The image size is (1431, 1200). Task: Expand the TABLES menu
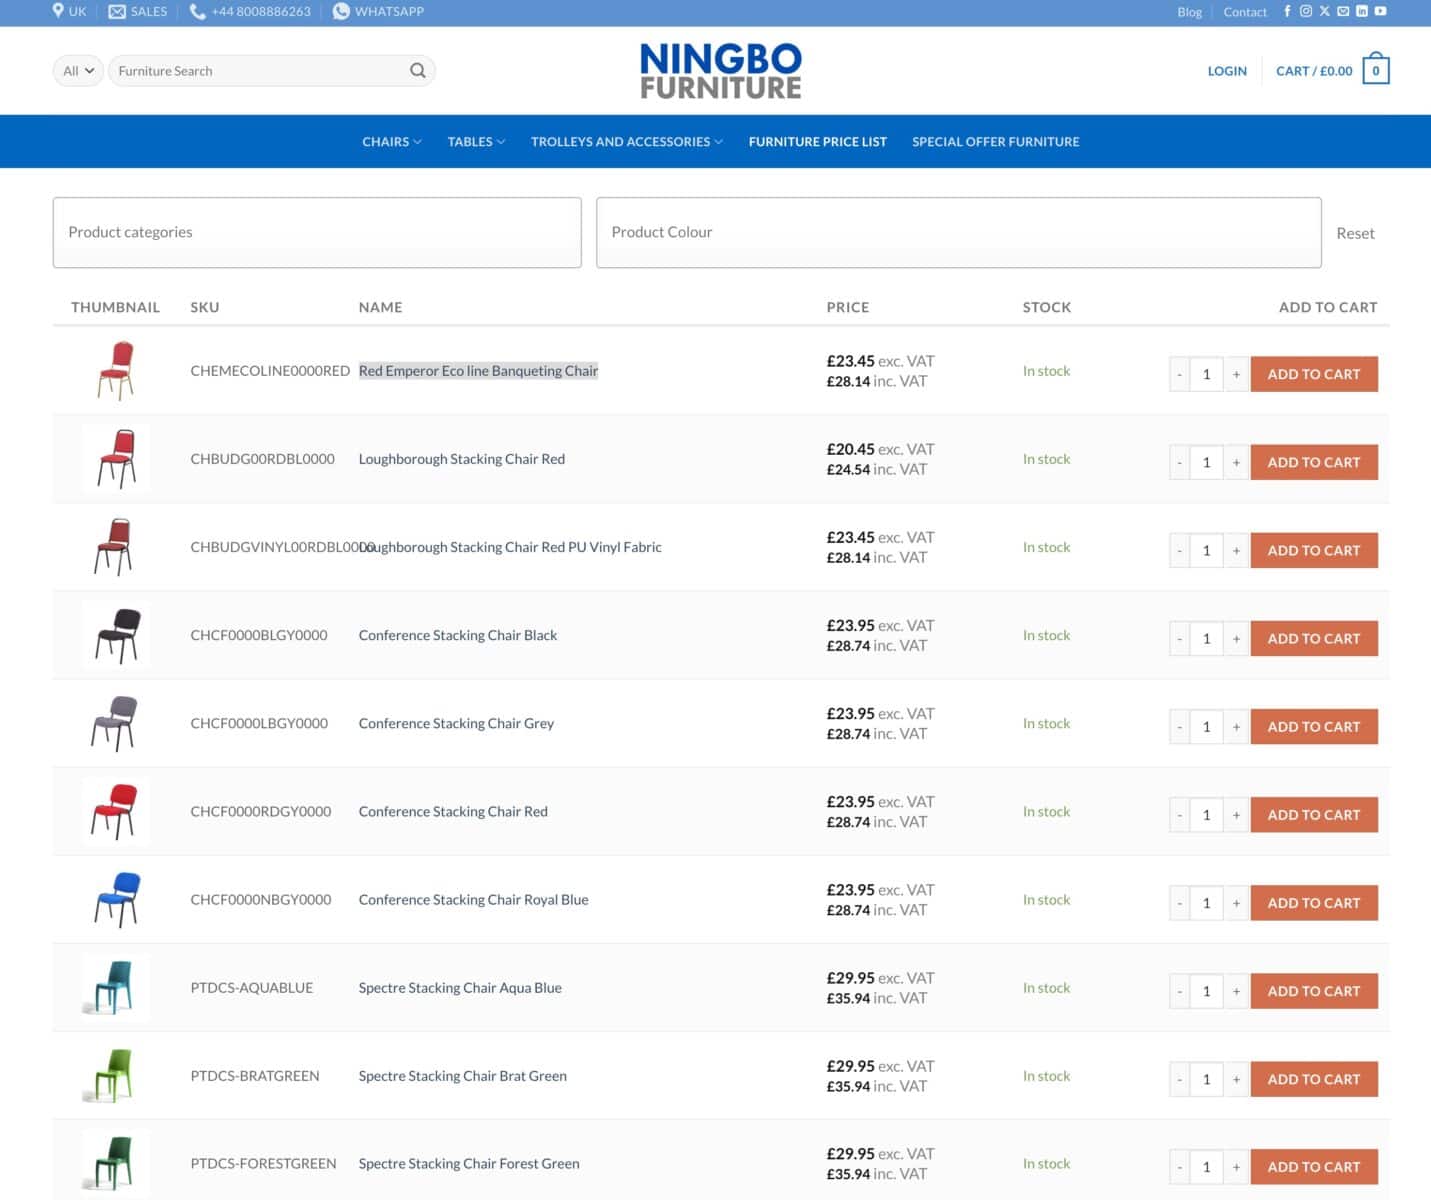(x=476, y=142)
